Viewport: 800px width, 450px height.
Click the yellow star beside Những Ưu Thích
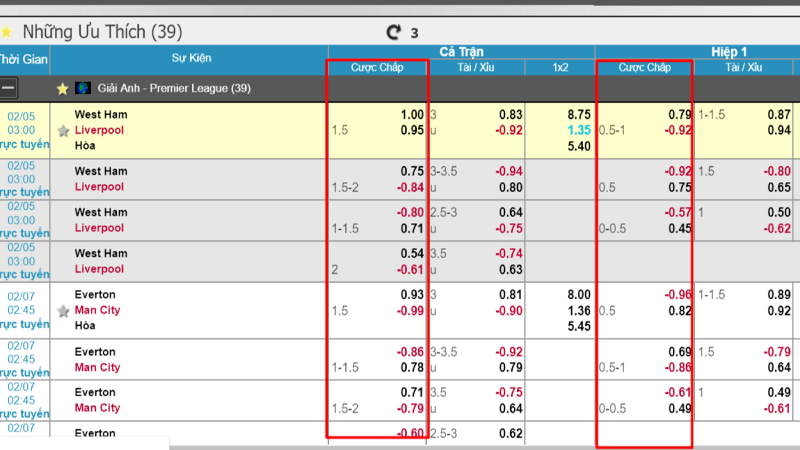7,32
